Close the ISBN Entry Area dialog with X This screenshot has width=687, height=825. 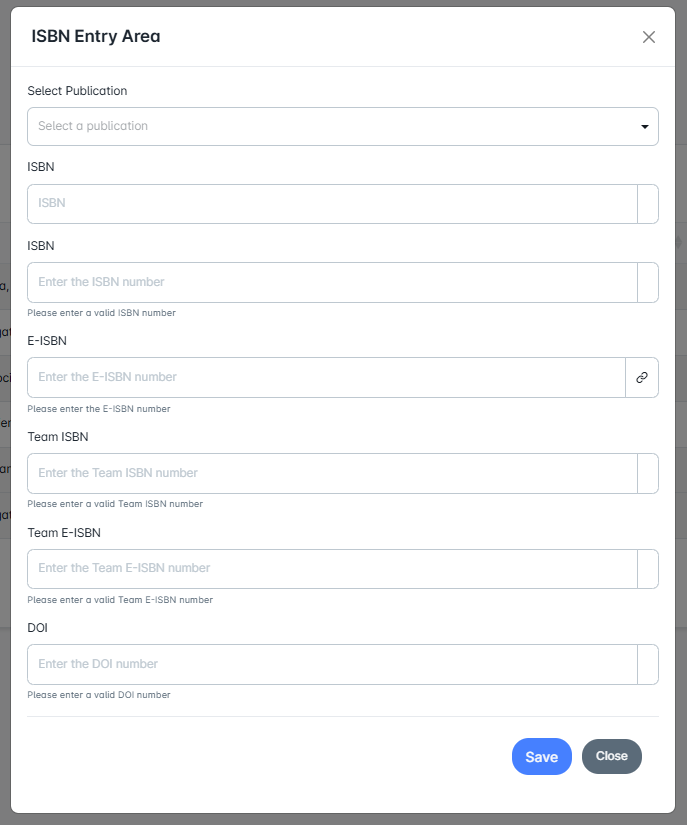(649, 37)
